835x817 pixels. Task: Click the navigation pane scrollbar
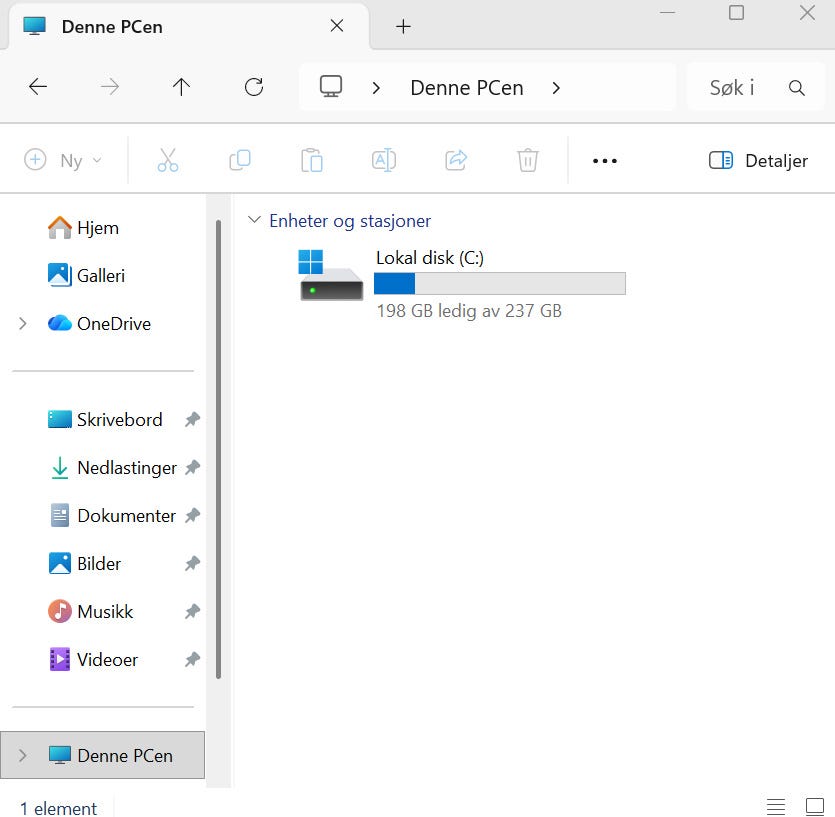pyautogui.click(x=218, y=450)
